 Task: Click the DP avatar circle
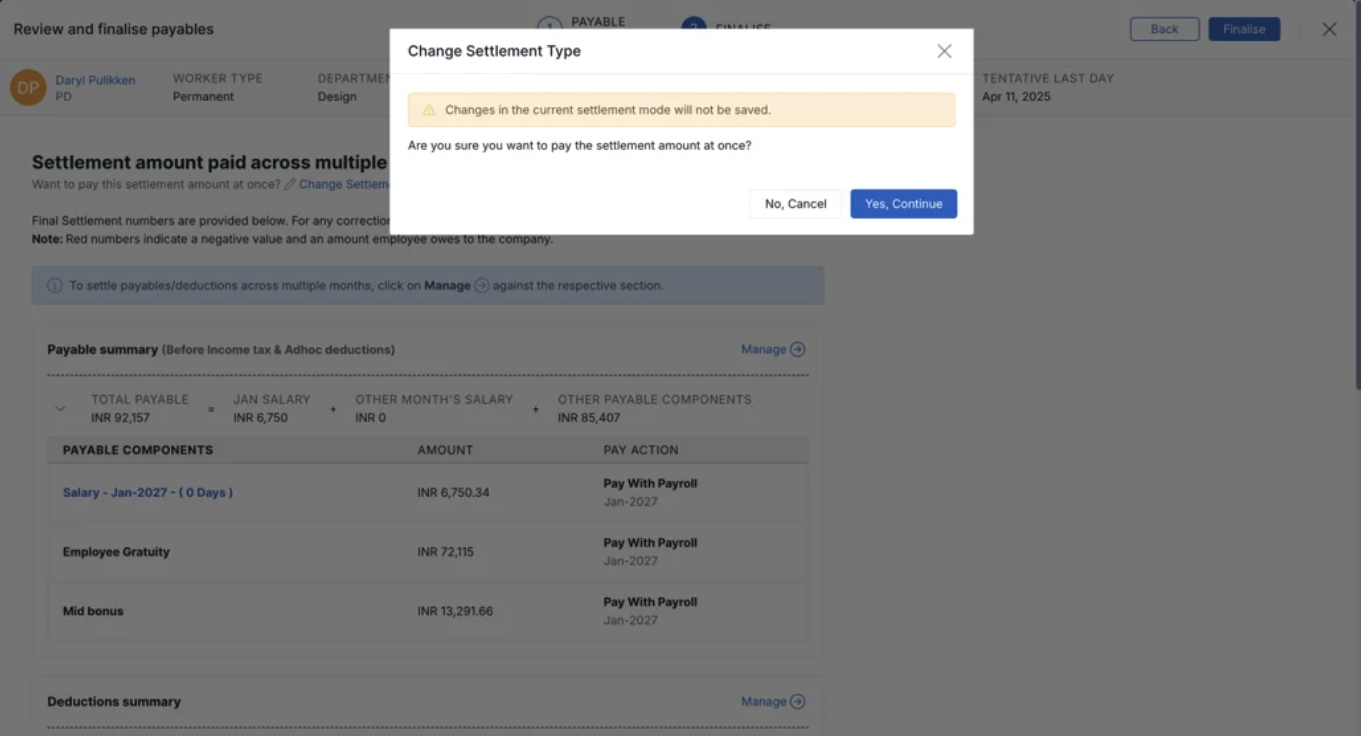click(28, 88)
